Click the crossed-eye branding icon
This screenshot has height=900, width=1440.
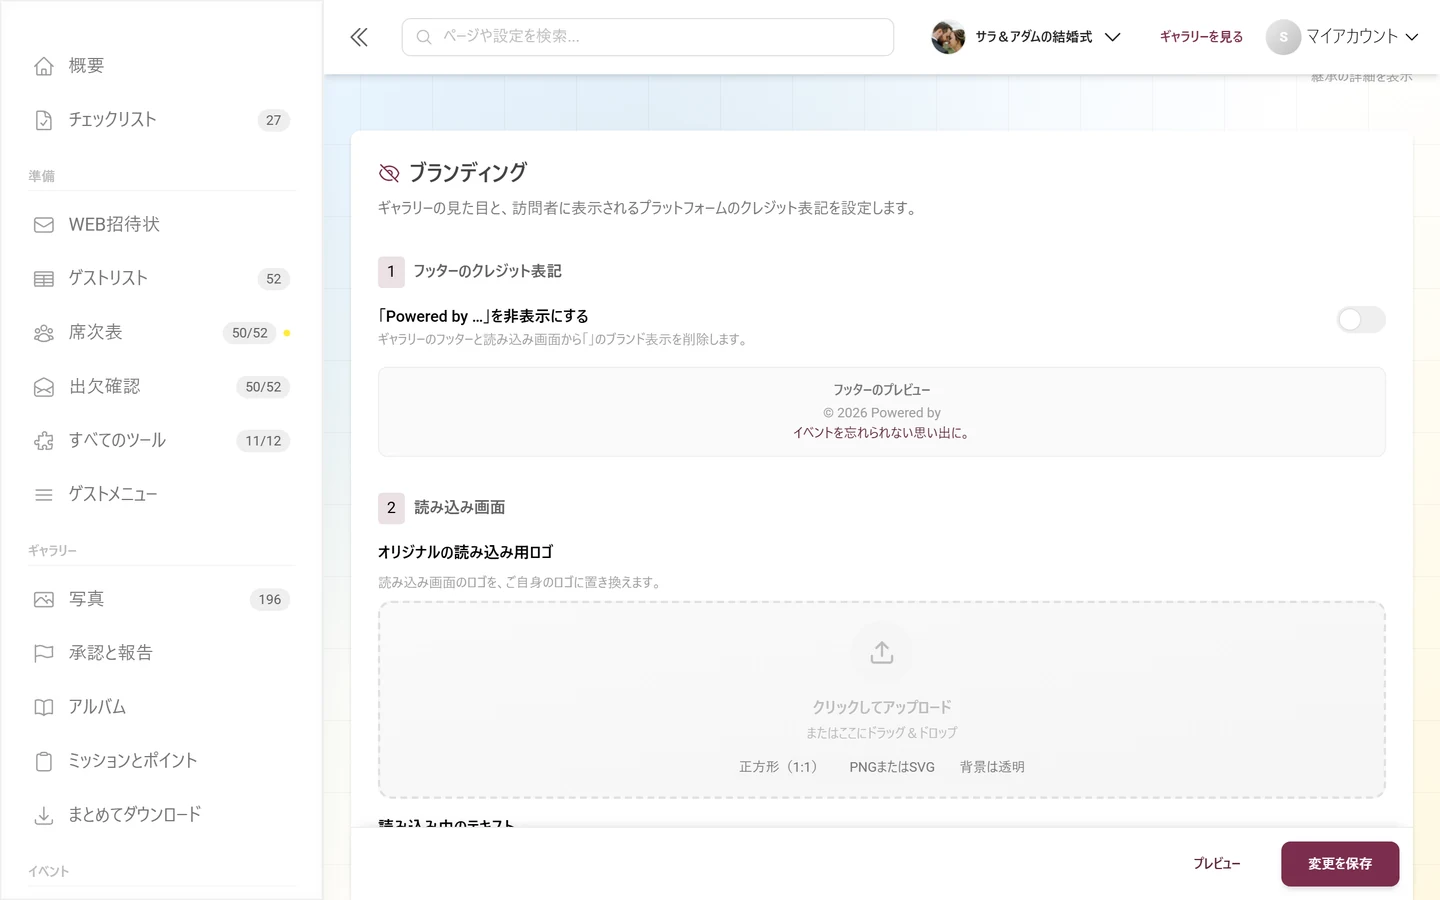(389, 174)
